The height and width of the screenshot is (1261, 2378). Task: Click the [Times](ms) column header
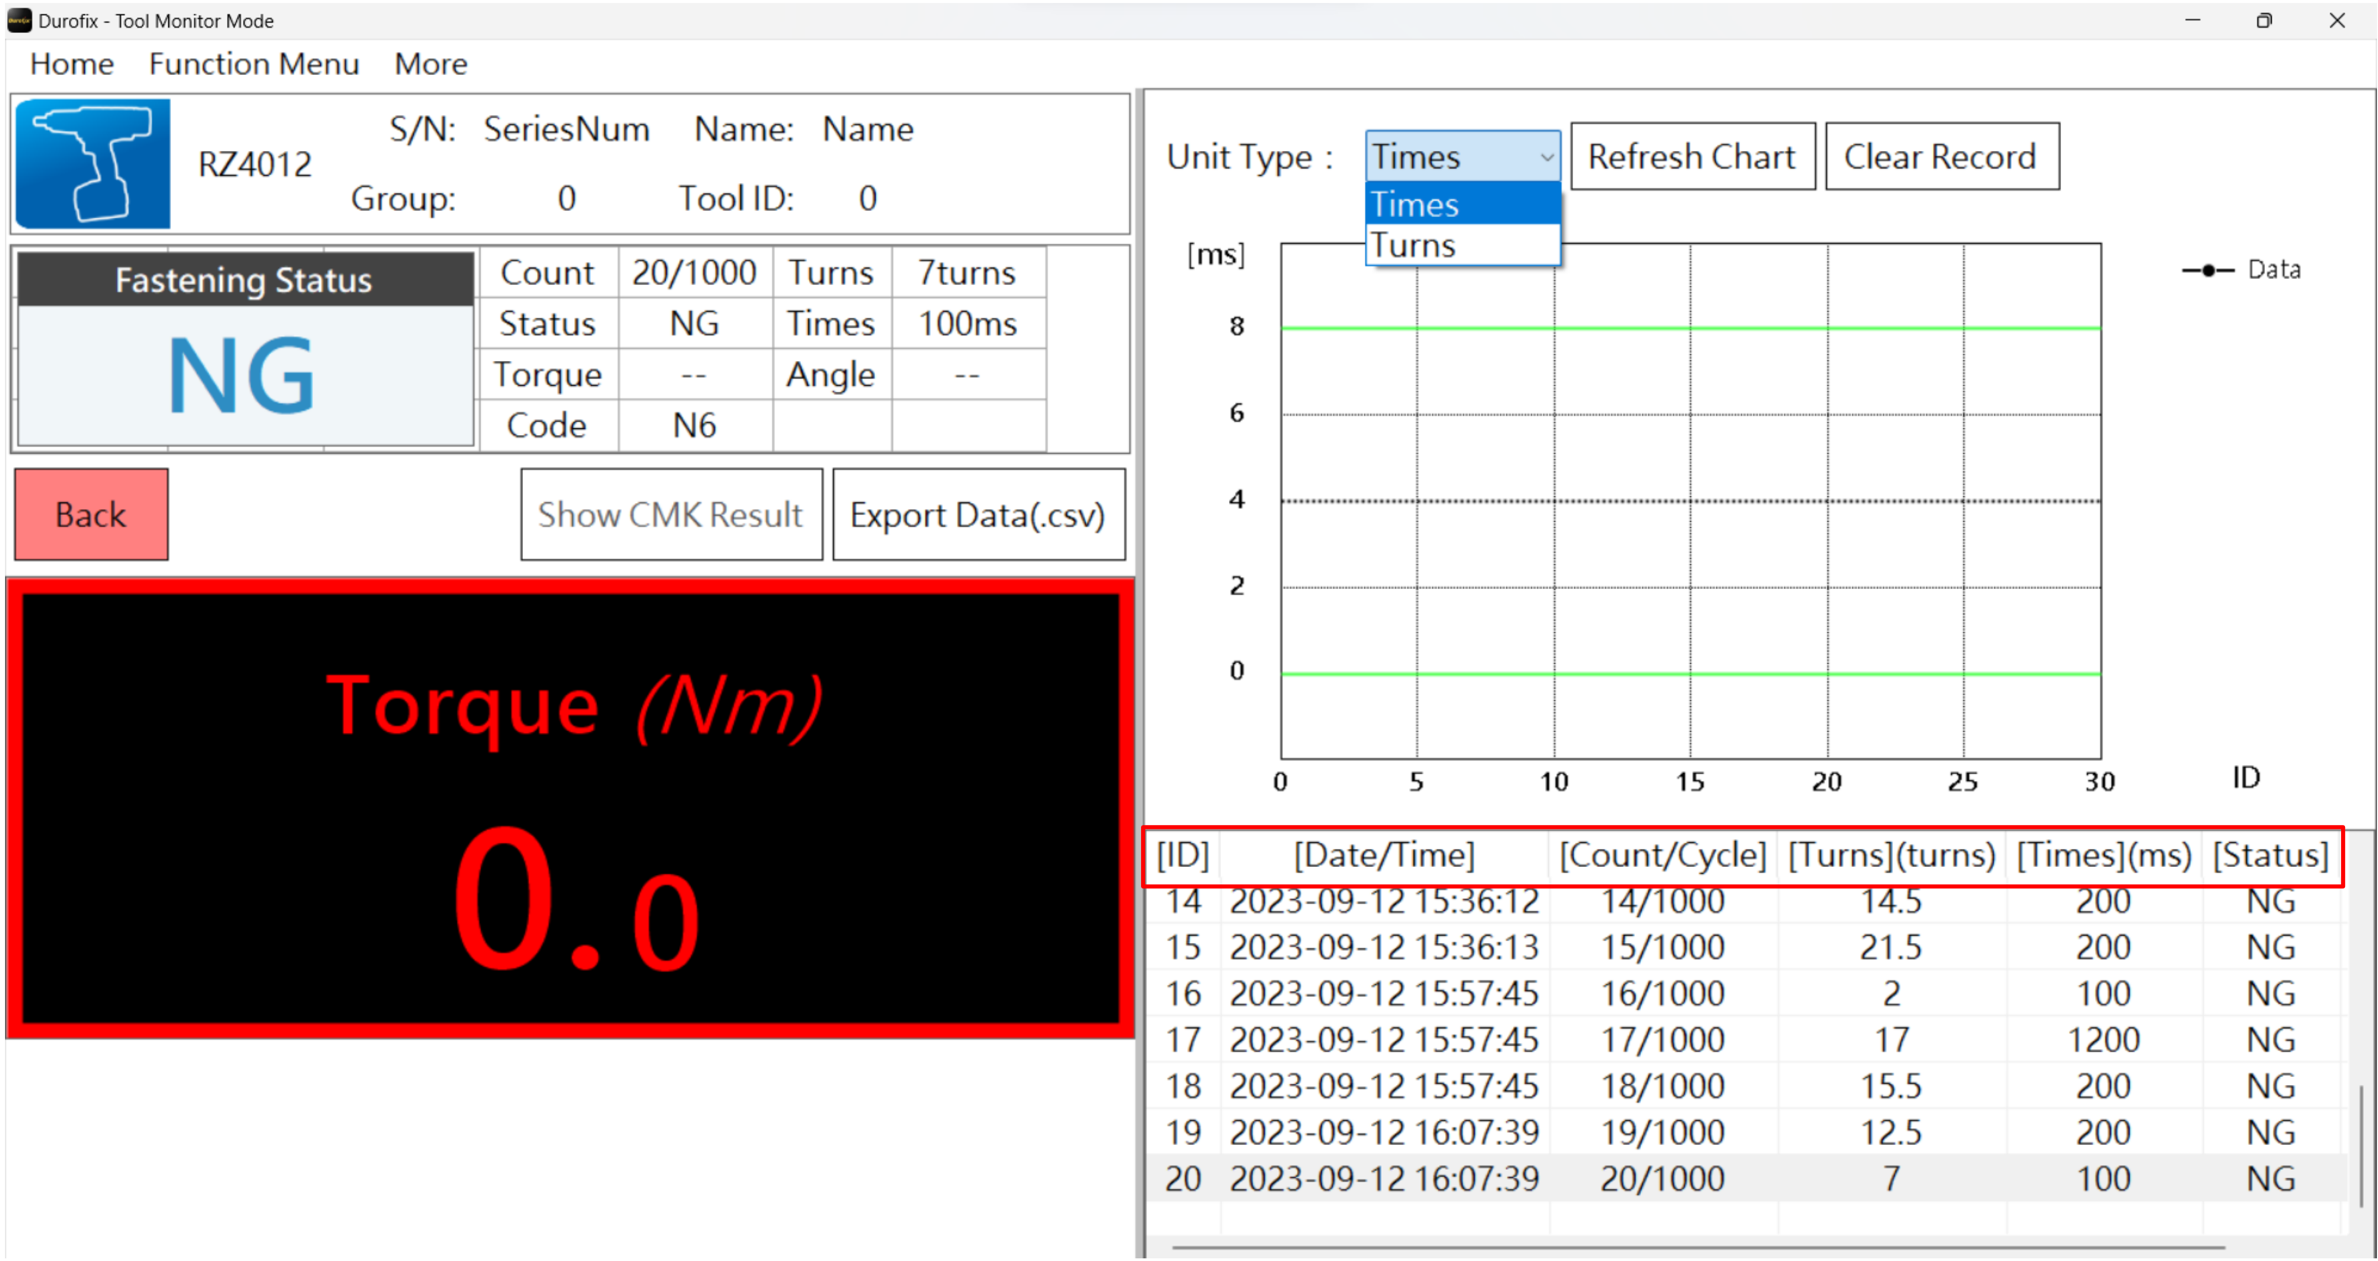2102,856
